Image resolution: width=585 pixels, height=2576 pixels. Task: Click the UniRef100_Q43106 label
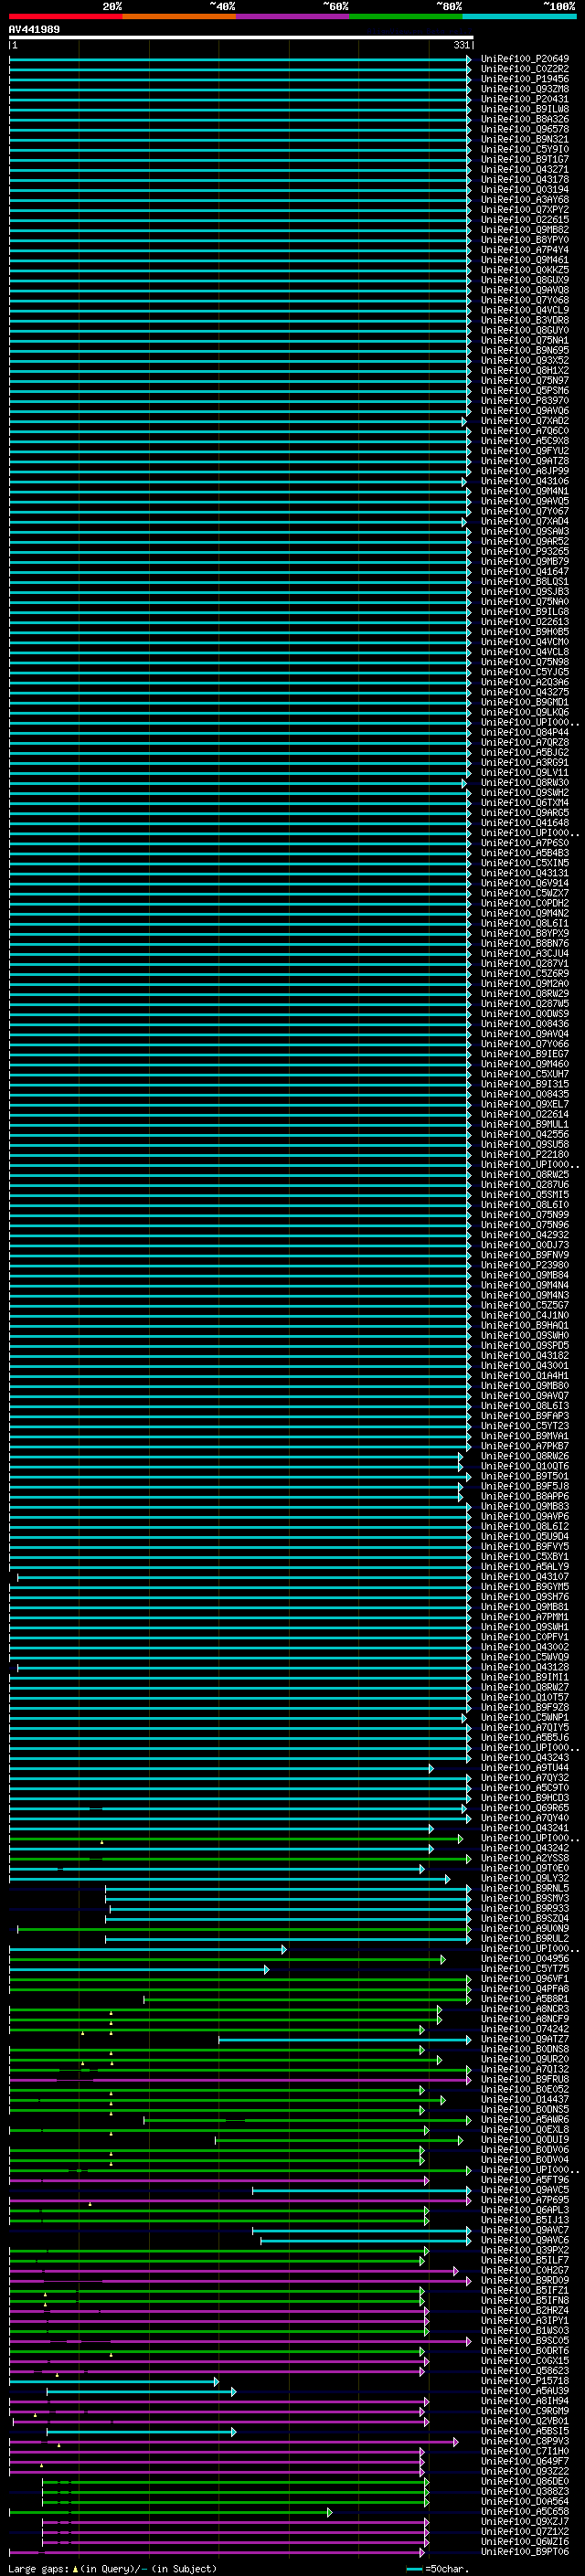click(525, 481)
